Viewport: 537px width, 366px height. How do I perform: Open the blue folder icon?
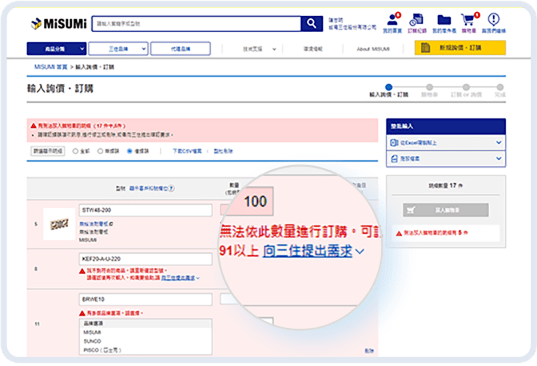point(444,20)
